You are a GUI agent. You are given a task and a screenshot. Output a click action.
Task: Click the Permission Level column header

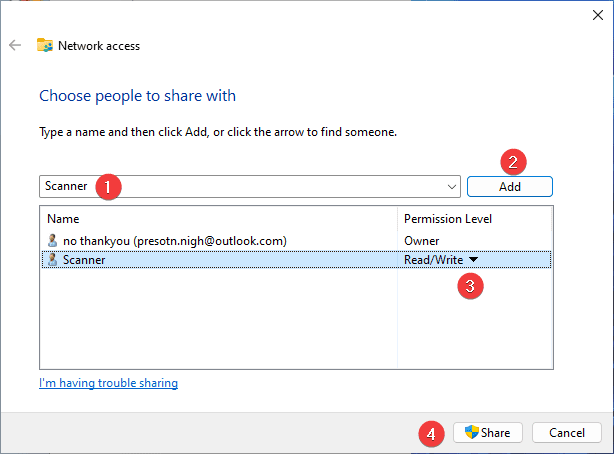tap(447, 218)
